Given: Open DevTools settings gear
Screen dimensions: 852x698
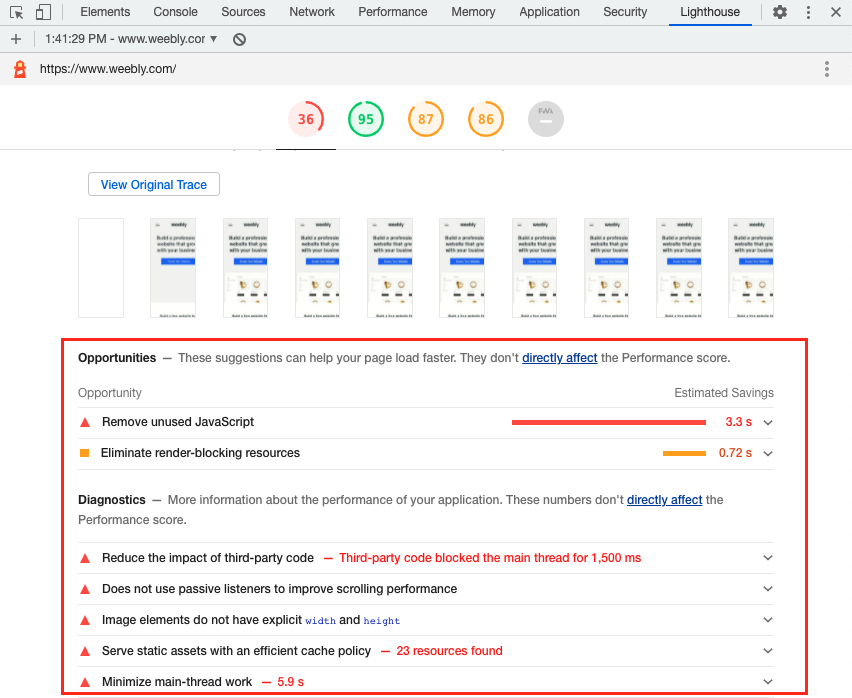Looking at the screenshot, I should [x=780, y=12].
